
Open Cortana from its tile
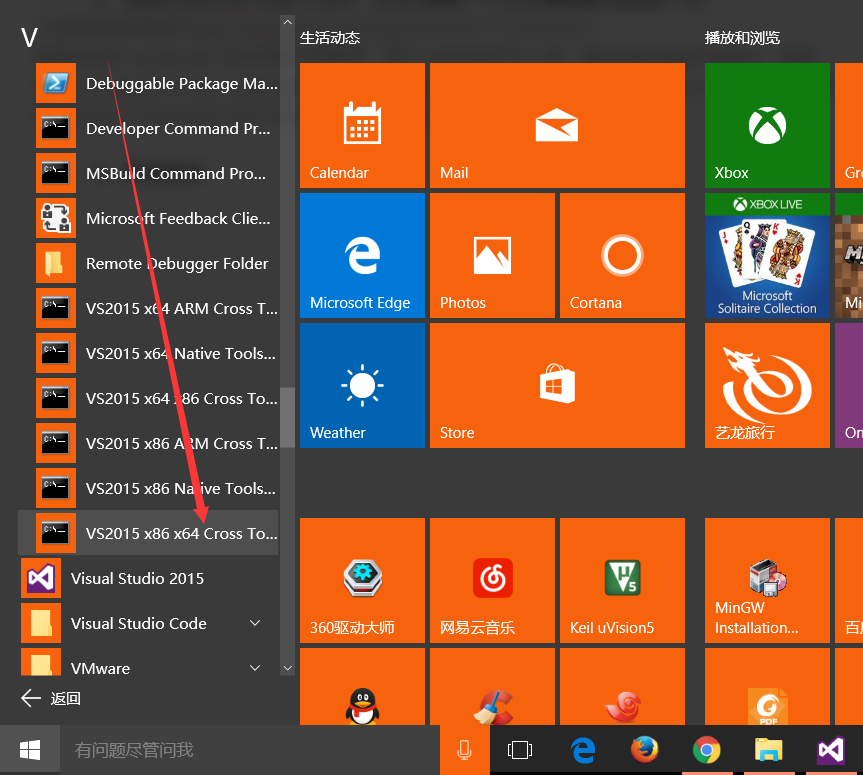tap(622, 255)
